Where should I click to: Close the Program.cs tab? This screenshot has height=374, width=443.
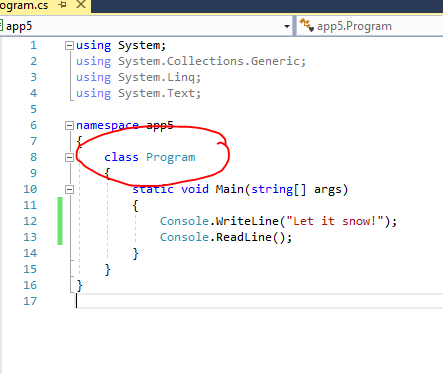click(81, 5)
